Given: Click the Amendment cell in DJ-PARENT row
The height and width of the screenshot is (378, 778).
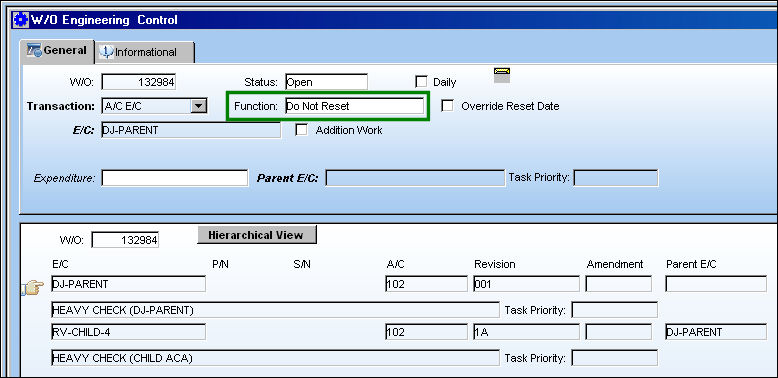Looking at the screenshot, I should pyautogui.click(x=619, y=284).
